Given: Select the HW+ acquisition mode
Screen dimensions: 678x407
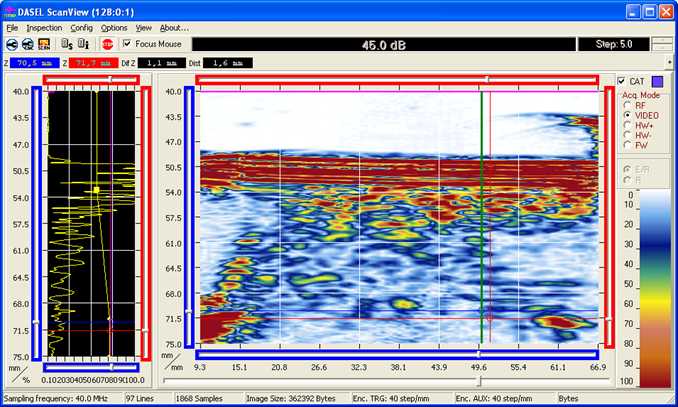Looking at the screenshot, I should [627, 125].
